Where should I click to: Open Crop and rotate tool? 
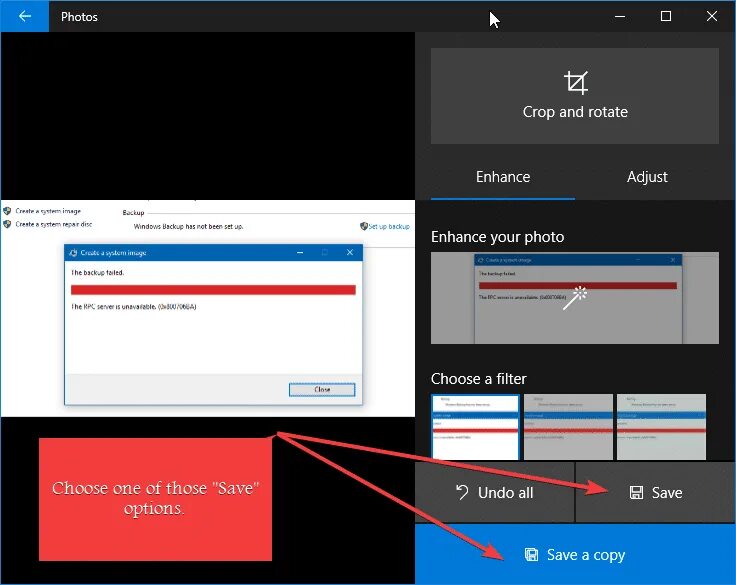(x=575, y=96)
